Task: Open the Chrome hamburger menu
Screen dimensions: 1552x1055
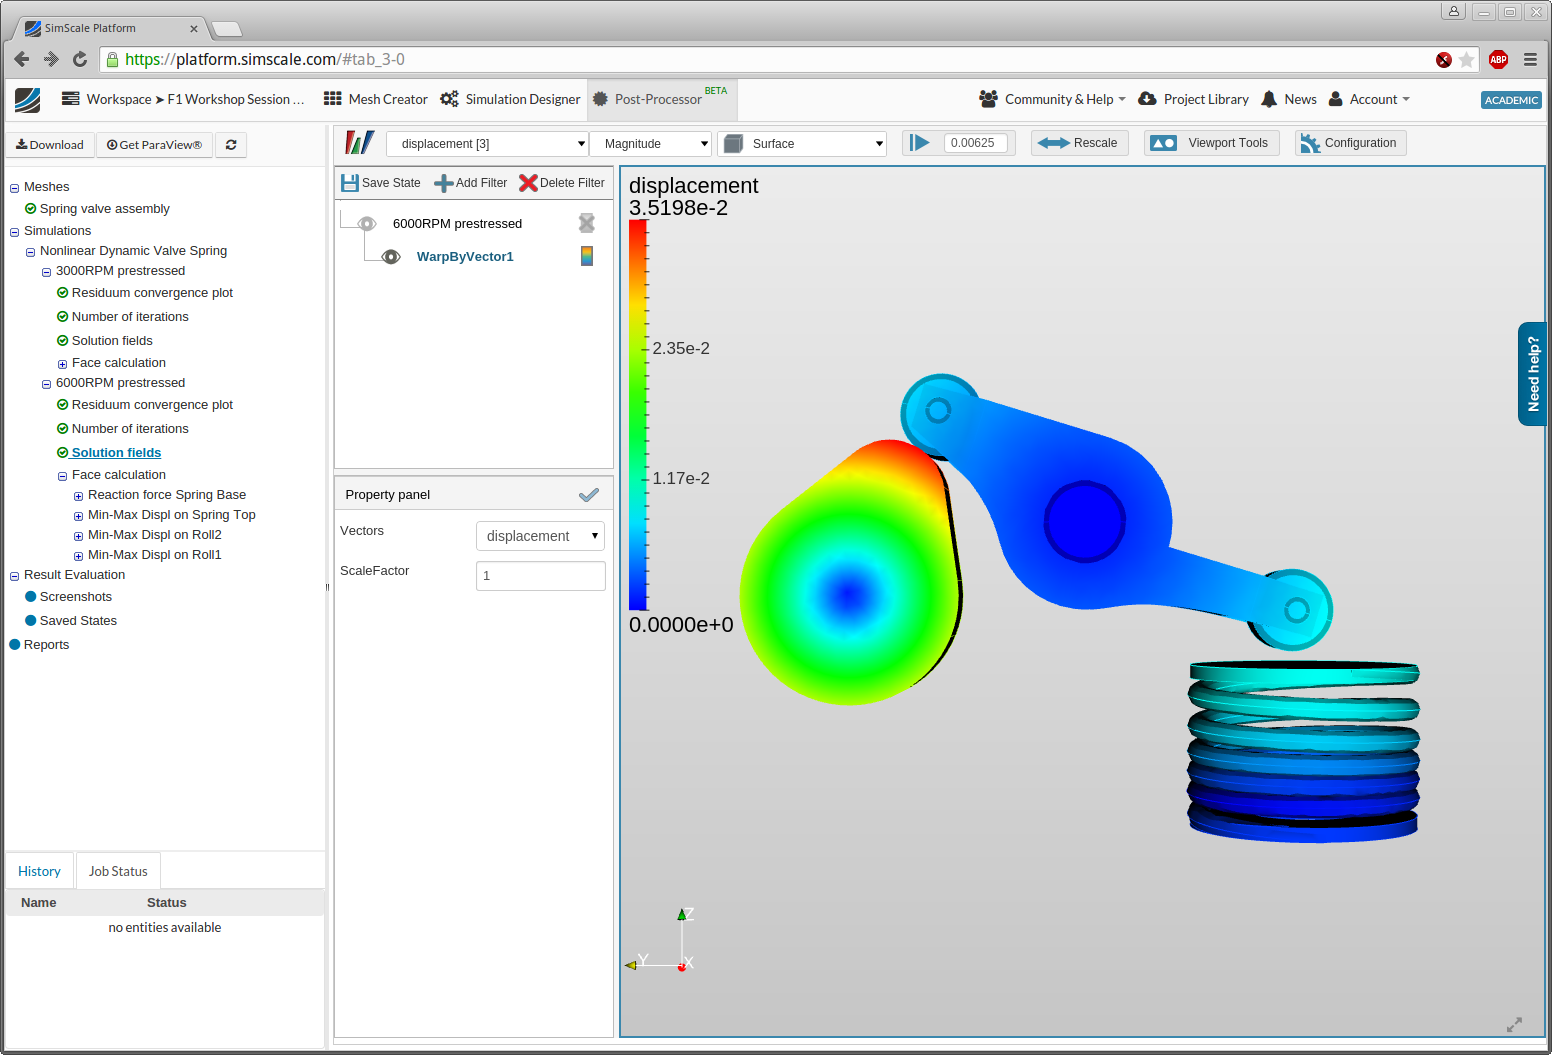Action: click(1530, 60)
